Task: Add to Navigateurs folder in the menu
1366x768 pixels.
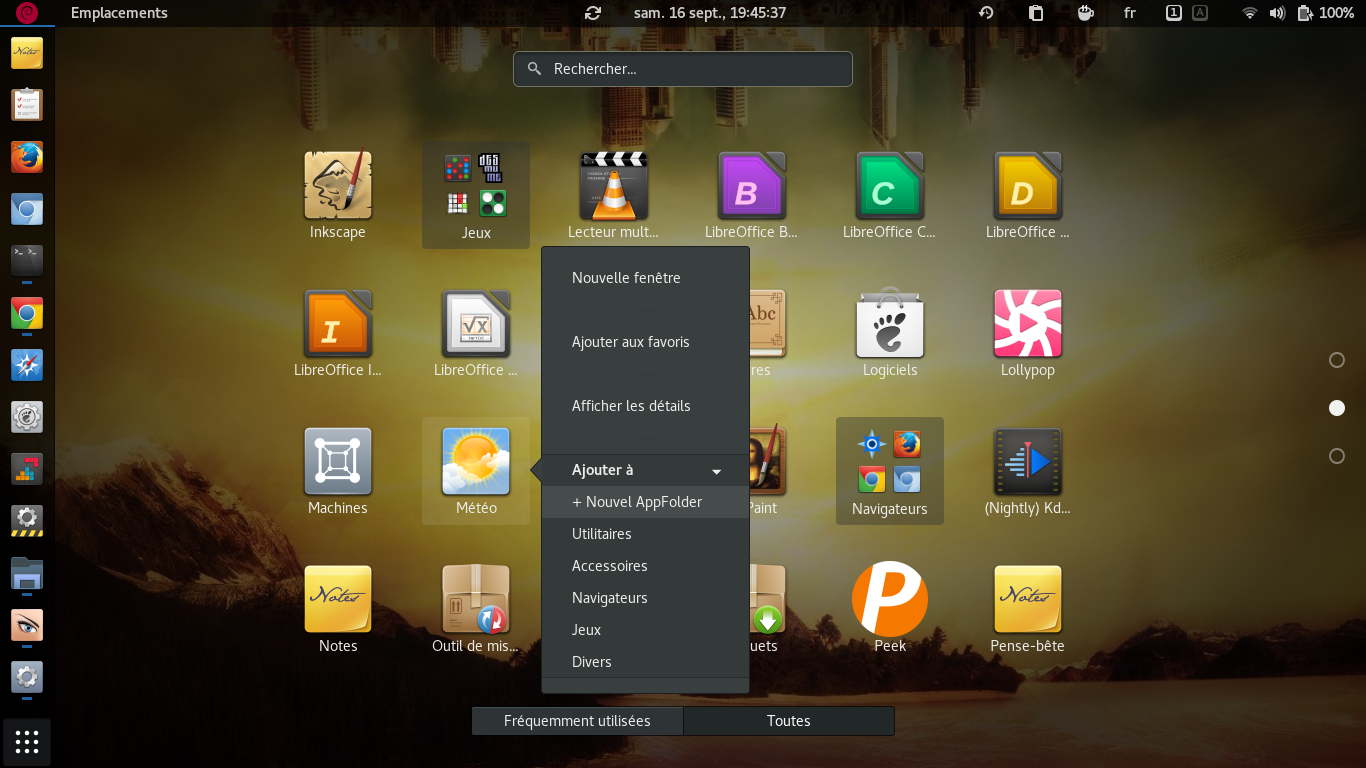Action: pyautogui.click(x=645, y=598)
